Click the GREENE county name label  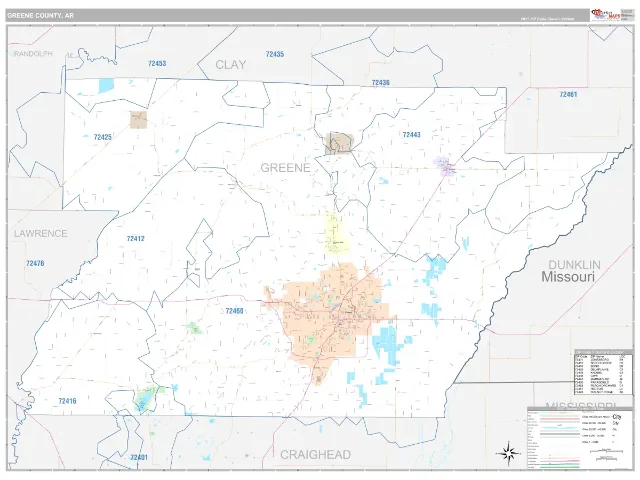[x=285, y=168]
